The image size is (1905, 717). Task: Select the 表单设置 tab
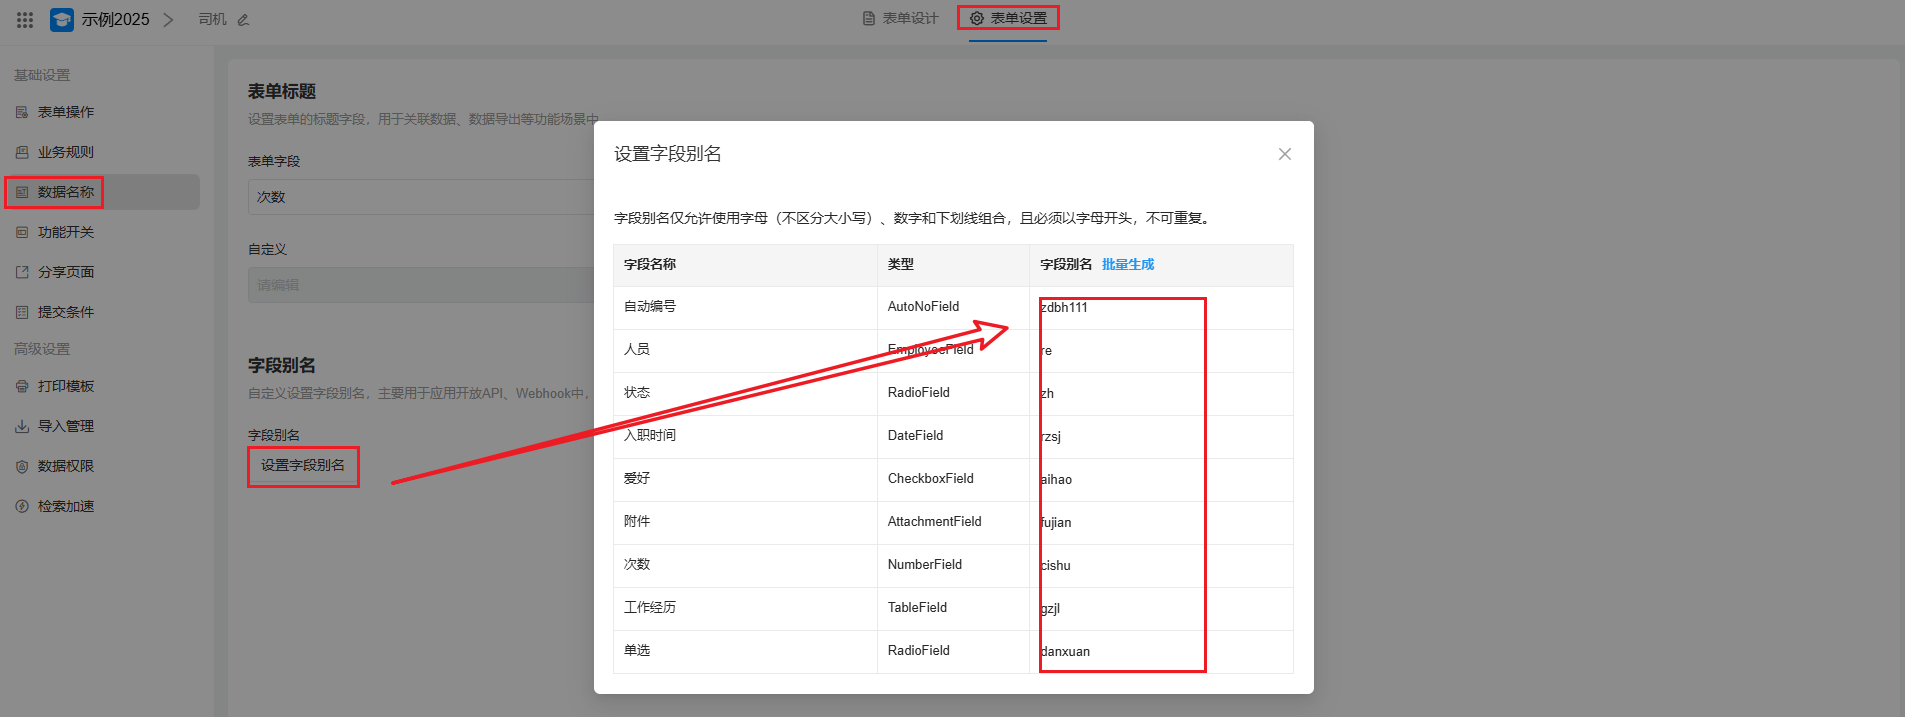point(1008,18)
